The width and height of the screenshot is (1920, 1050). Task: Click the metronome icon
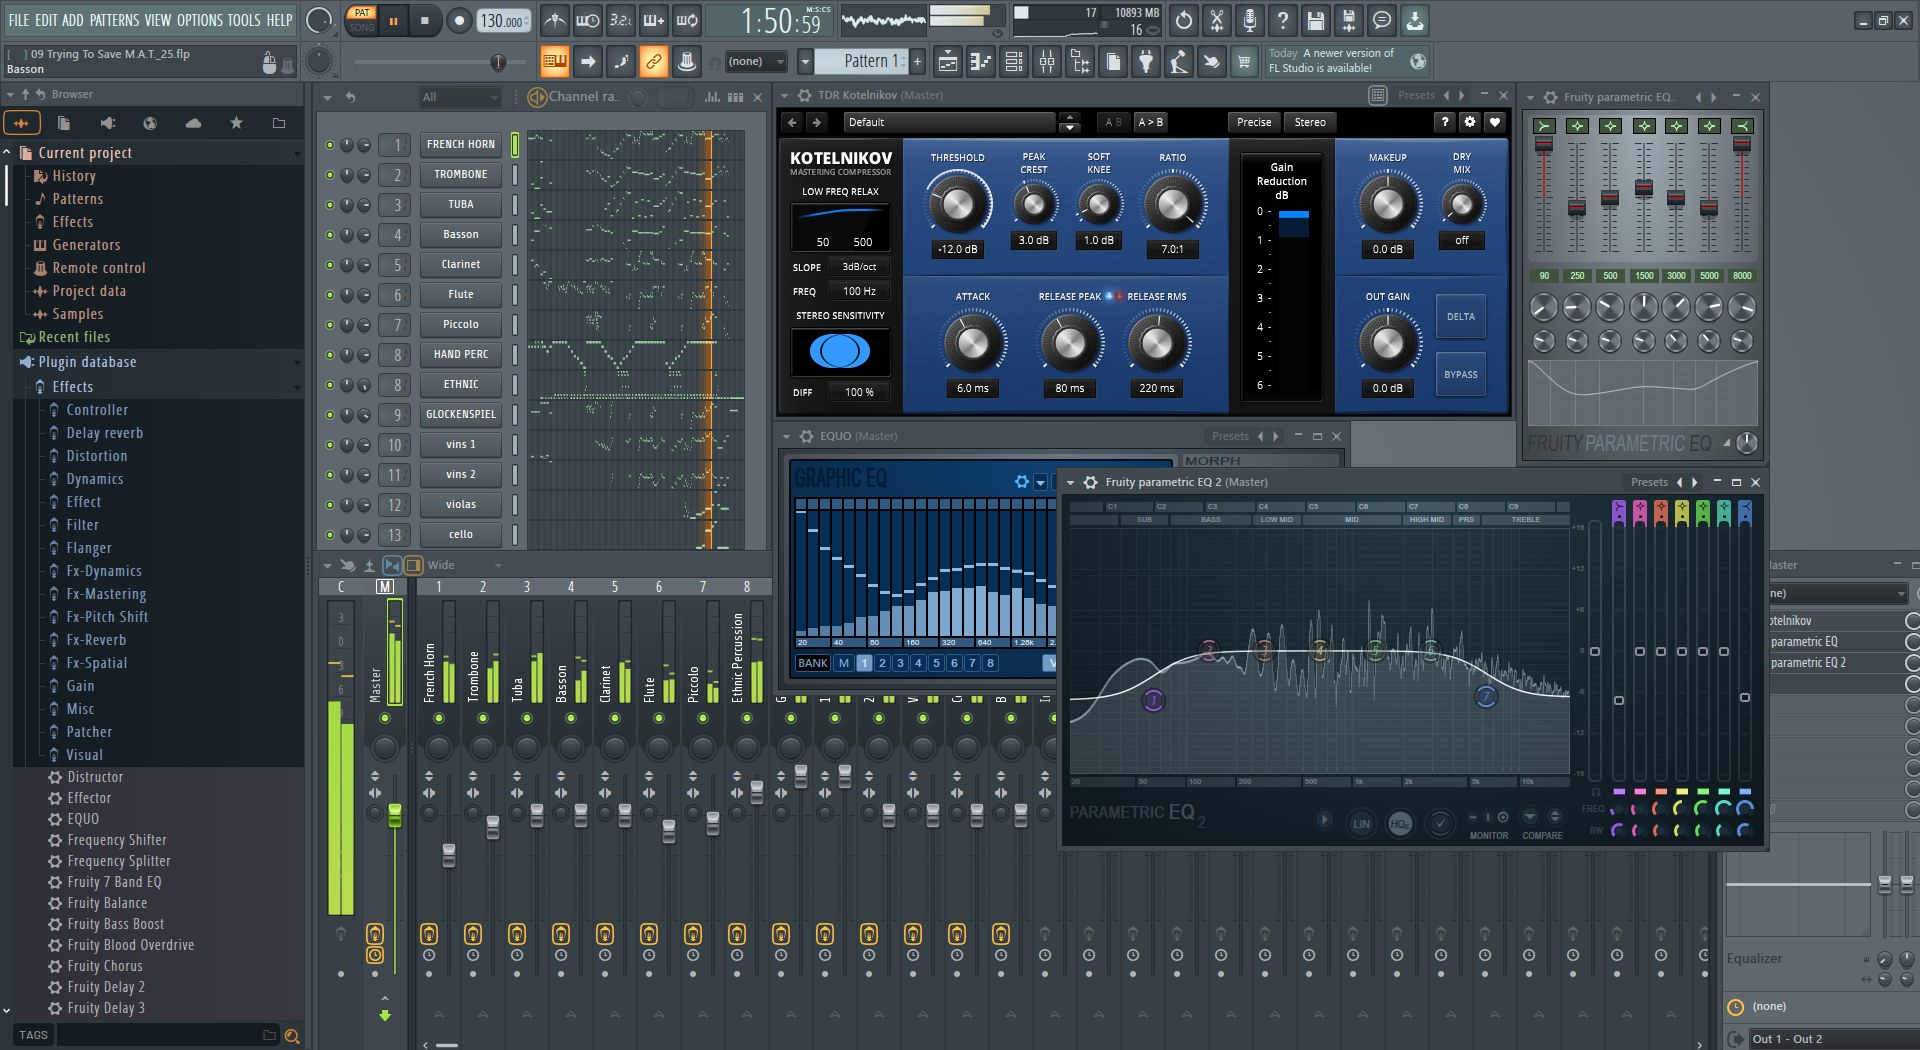tap(555, 20)
